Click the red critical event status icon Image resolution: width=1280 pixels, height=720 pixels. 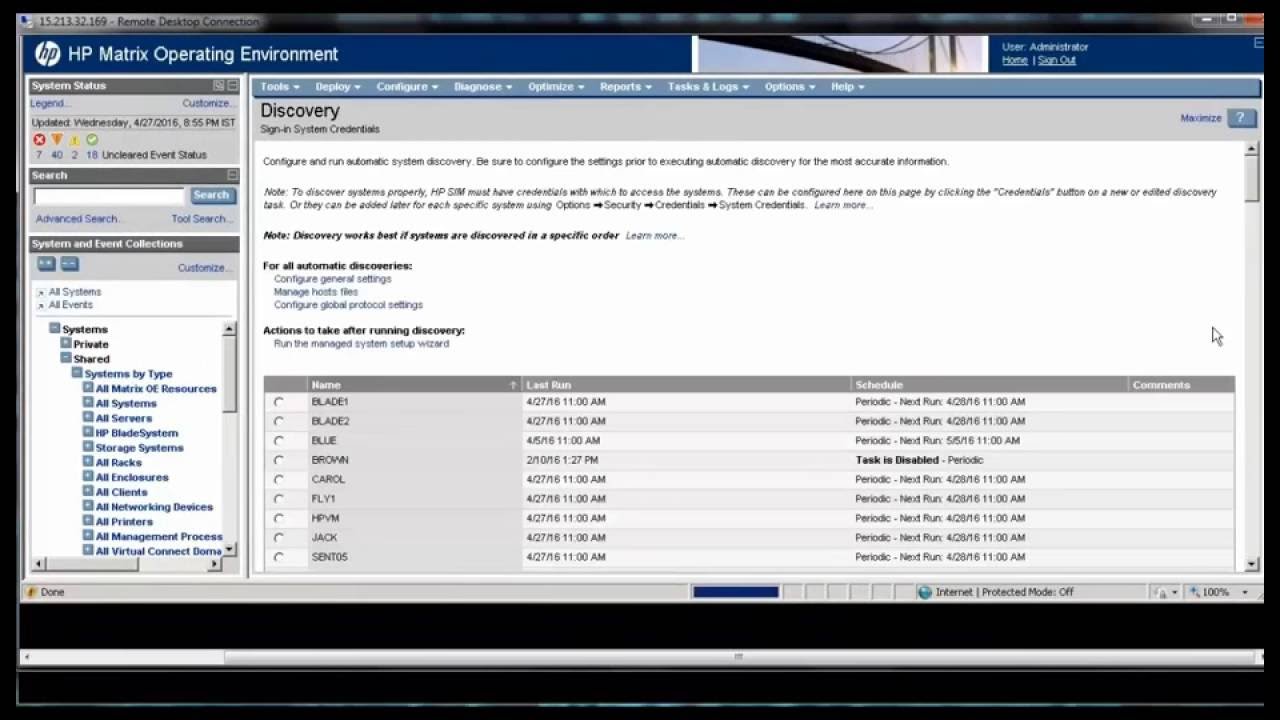pos(39,140)
